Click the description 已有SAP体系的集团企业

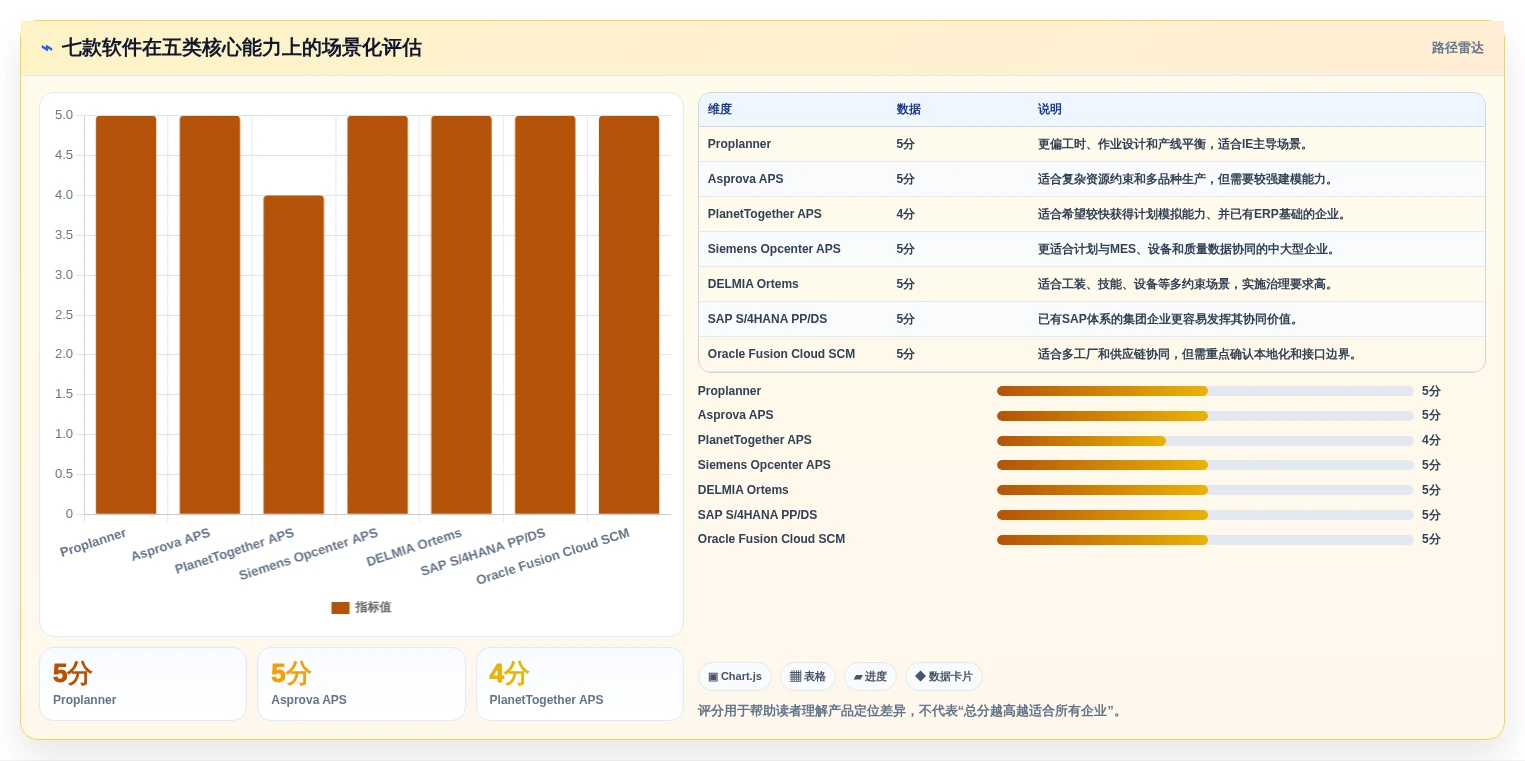click(1167, 319)
